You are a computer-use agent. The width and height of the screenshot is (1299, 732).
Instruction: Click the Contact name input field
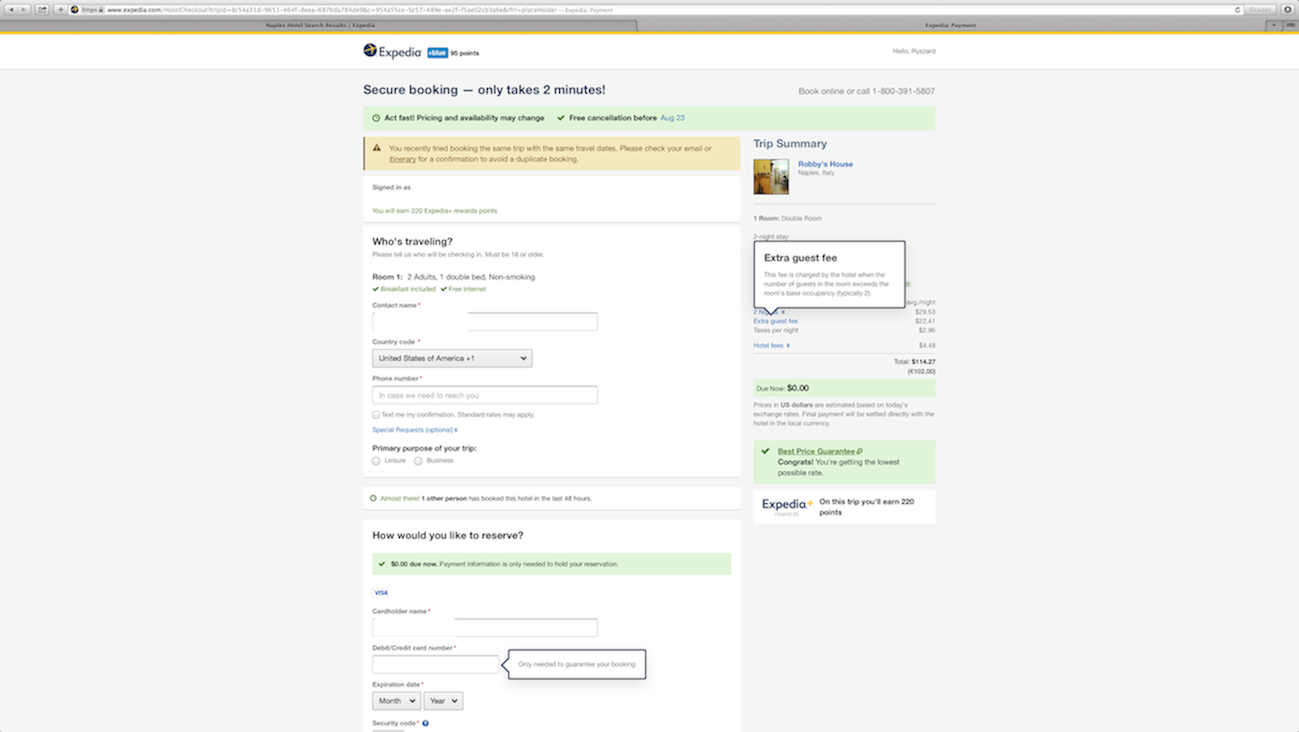485,321
